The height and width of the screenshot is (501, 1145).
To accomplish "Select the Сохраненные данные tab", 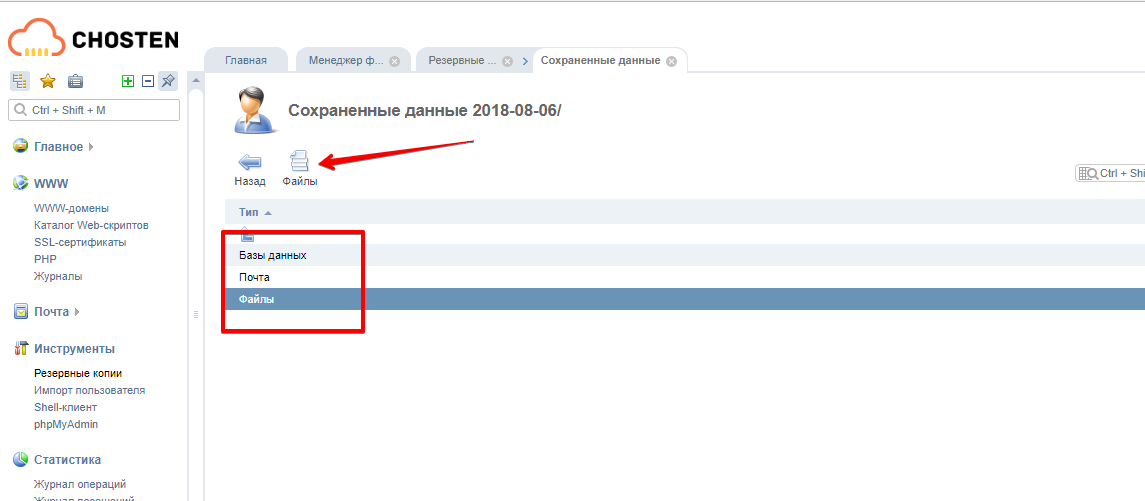I will point(600,61).
